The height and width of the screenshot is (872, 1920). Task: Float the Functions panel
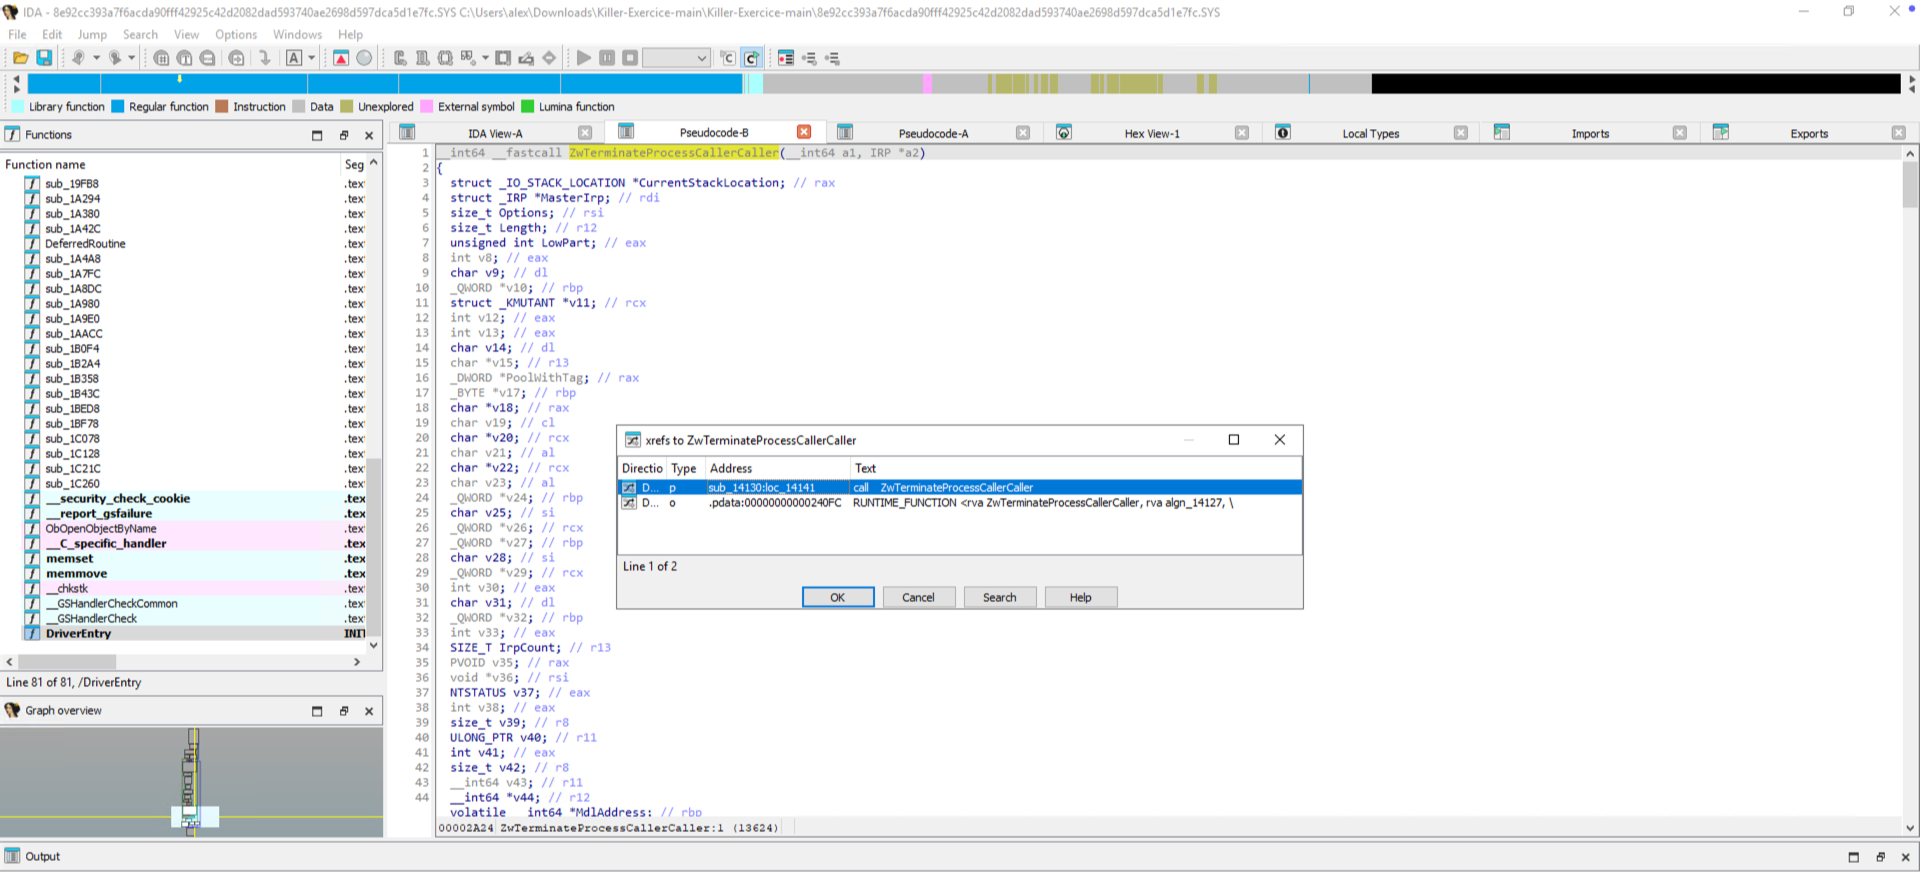click(x=343, y=135)
